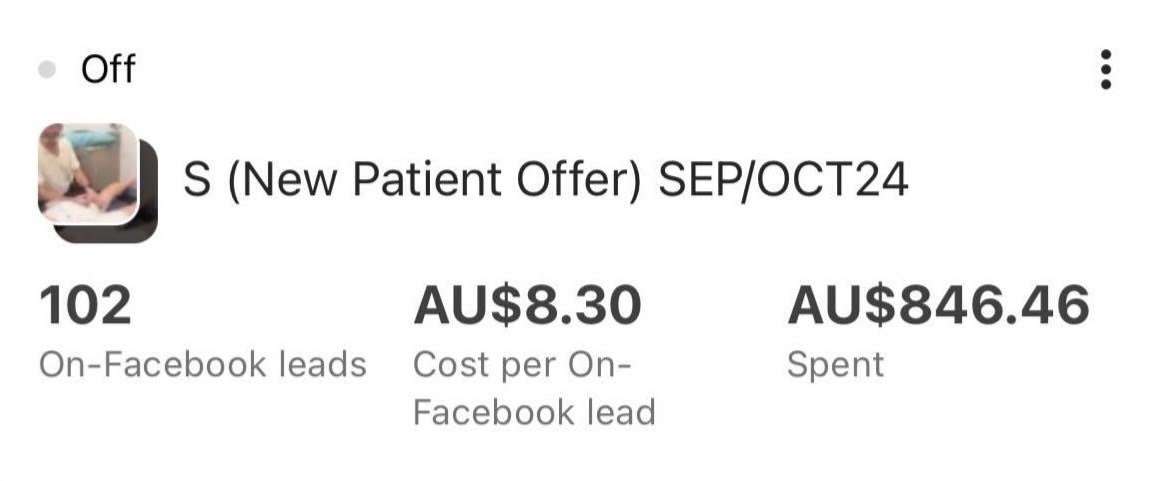Image resolution: width=1166 pixels, height=481 pixels.
Task: Click the SEP/OCT24 portion of campaign name
Action: click(x=783, y=180)
